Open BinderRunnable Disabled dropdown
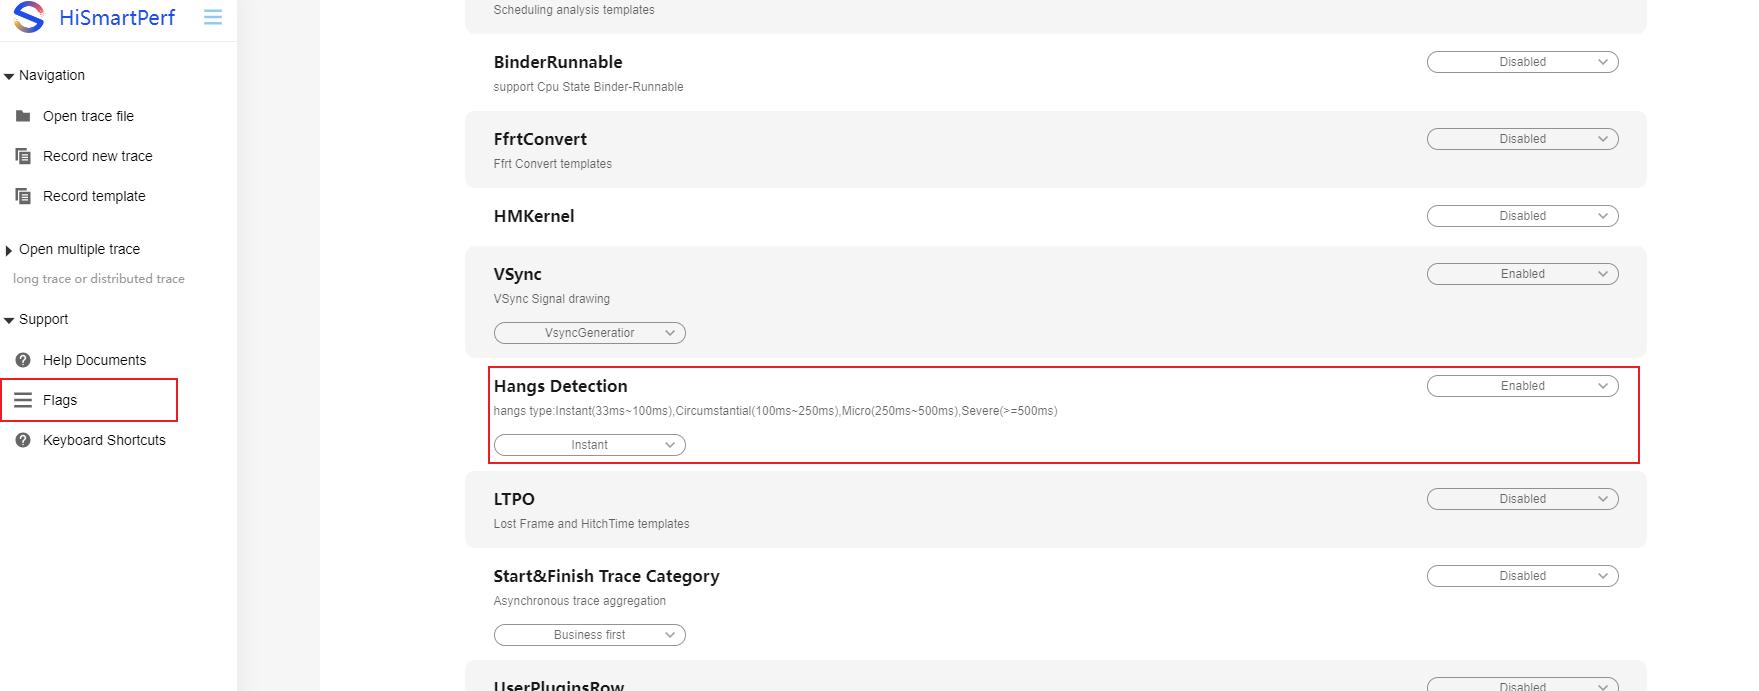The height and width of the screenshot is (691, 1759). pos(1522,62)
